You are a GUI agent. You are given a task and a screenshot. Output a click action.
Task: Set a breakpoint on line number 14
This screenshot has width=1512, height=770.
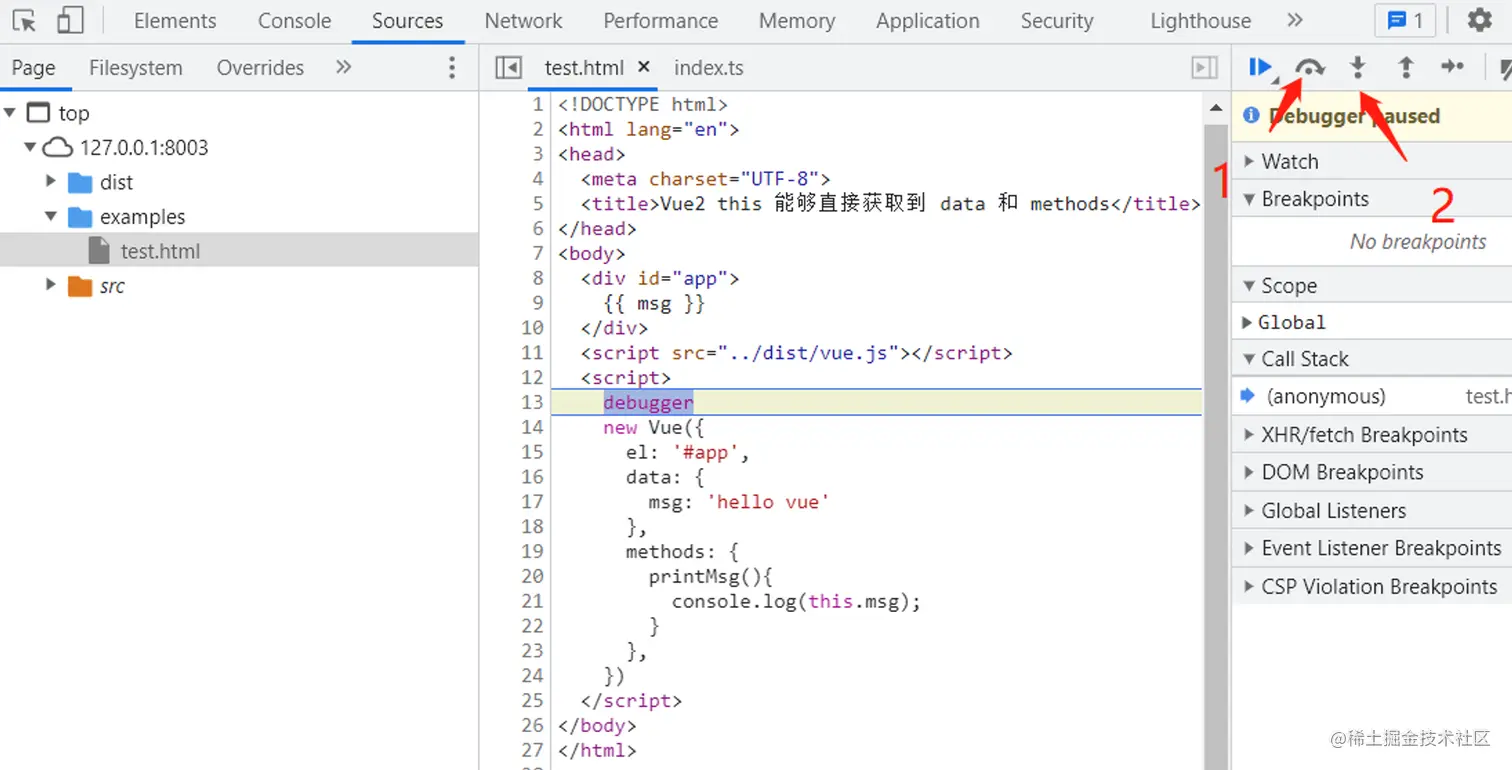(x=532, y=427)
